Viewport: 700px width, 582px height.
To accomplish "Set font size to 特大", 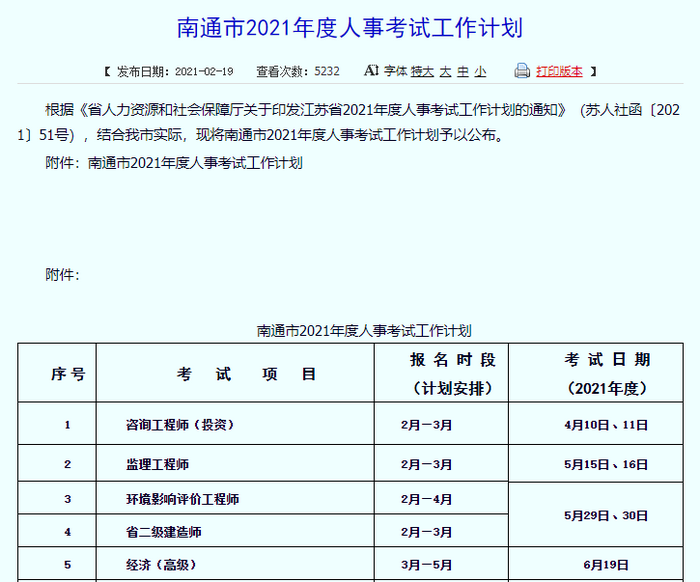I will tap(422, 72).
